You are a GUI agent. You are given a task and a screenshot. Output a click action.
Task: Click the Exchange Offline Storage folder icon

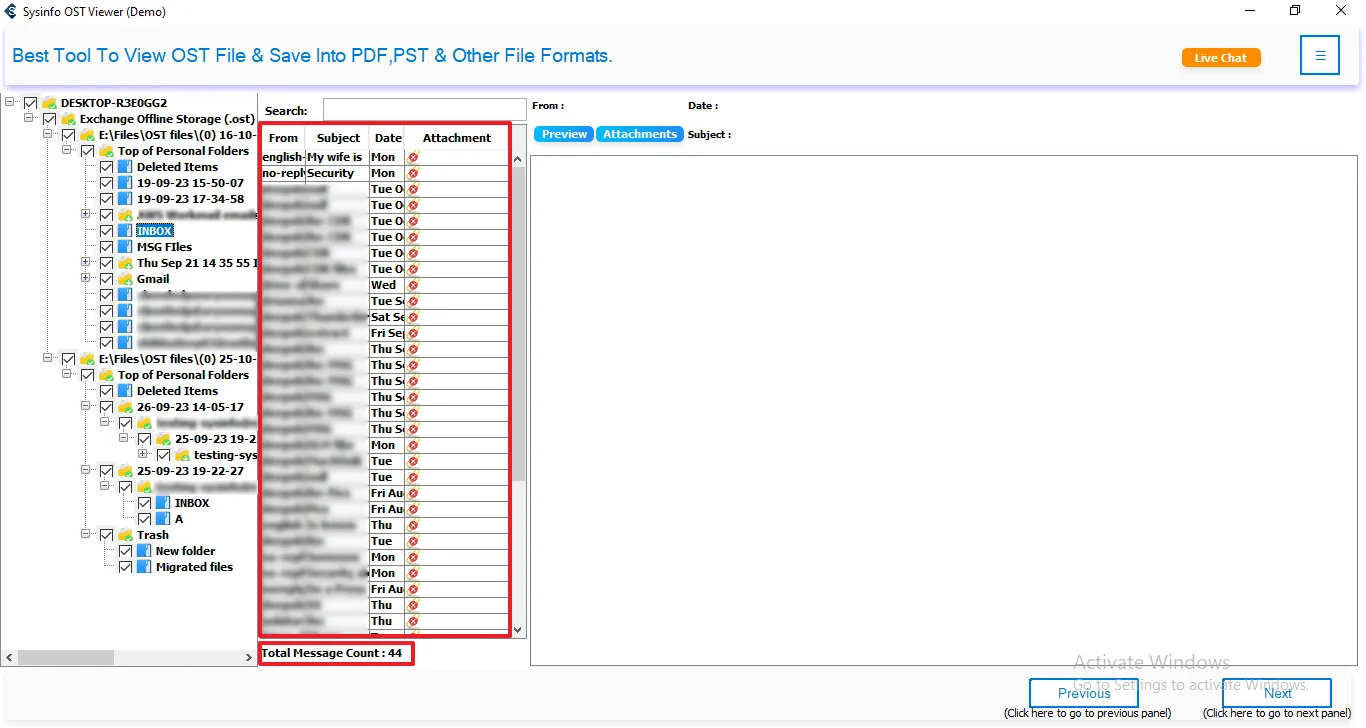(68, 119)
